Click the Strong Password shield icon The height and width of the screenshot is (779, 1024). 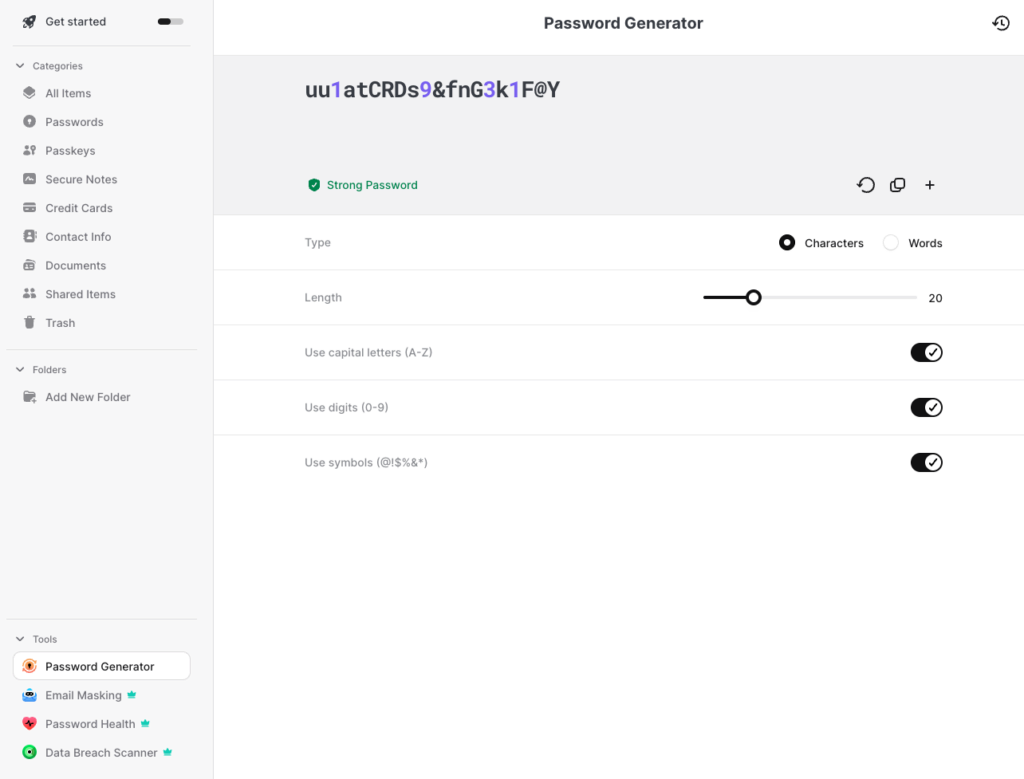(314, 185)
